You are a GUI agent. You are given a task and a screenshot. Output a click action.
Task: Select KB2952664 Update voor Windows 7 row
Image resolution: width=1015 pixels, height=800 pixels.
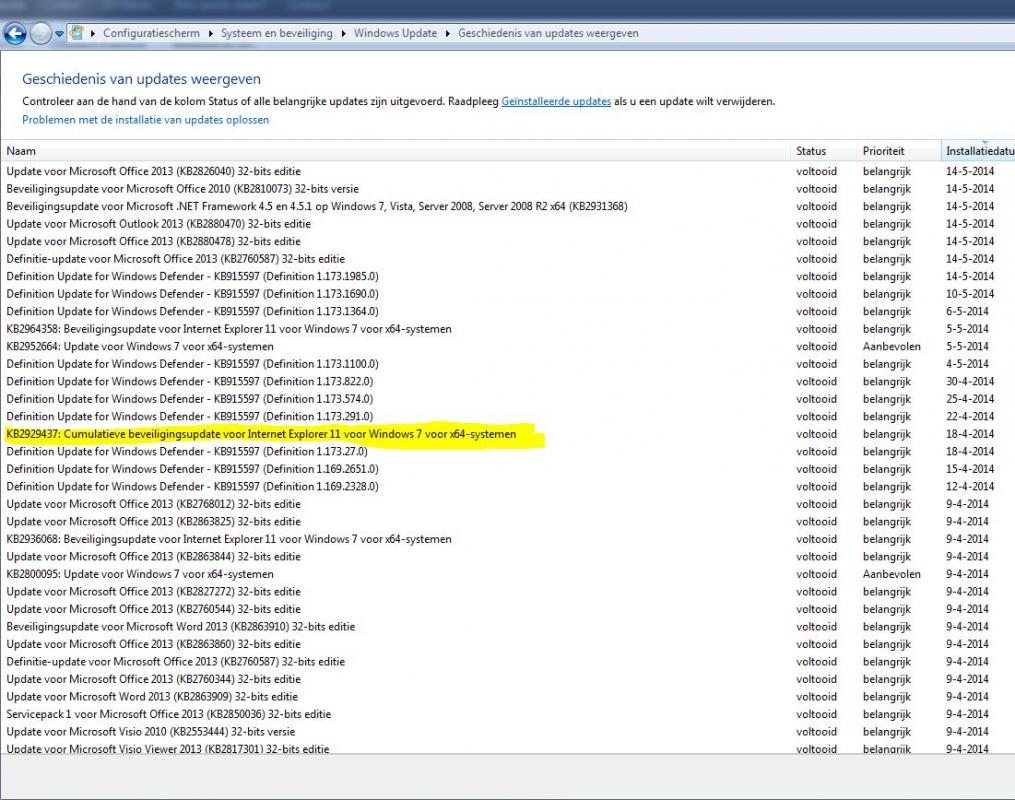pos(139,346)
